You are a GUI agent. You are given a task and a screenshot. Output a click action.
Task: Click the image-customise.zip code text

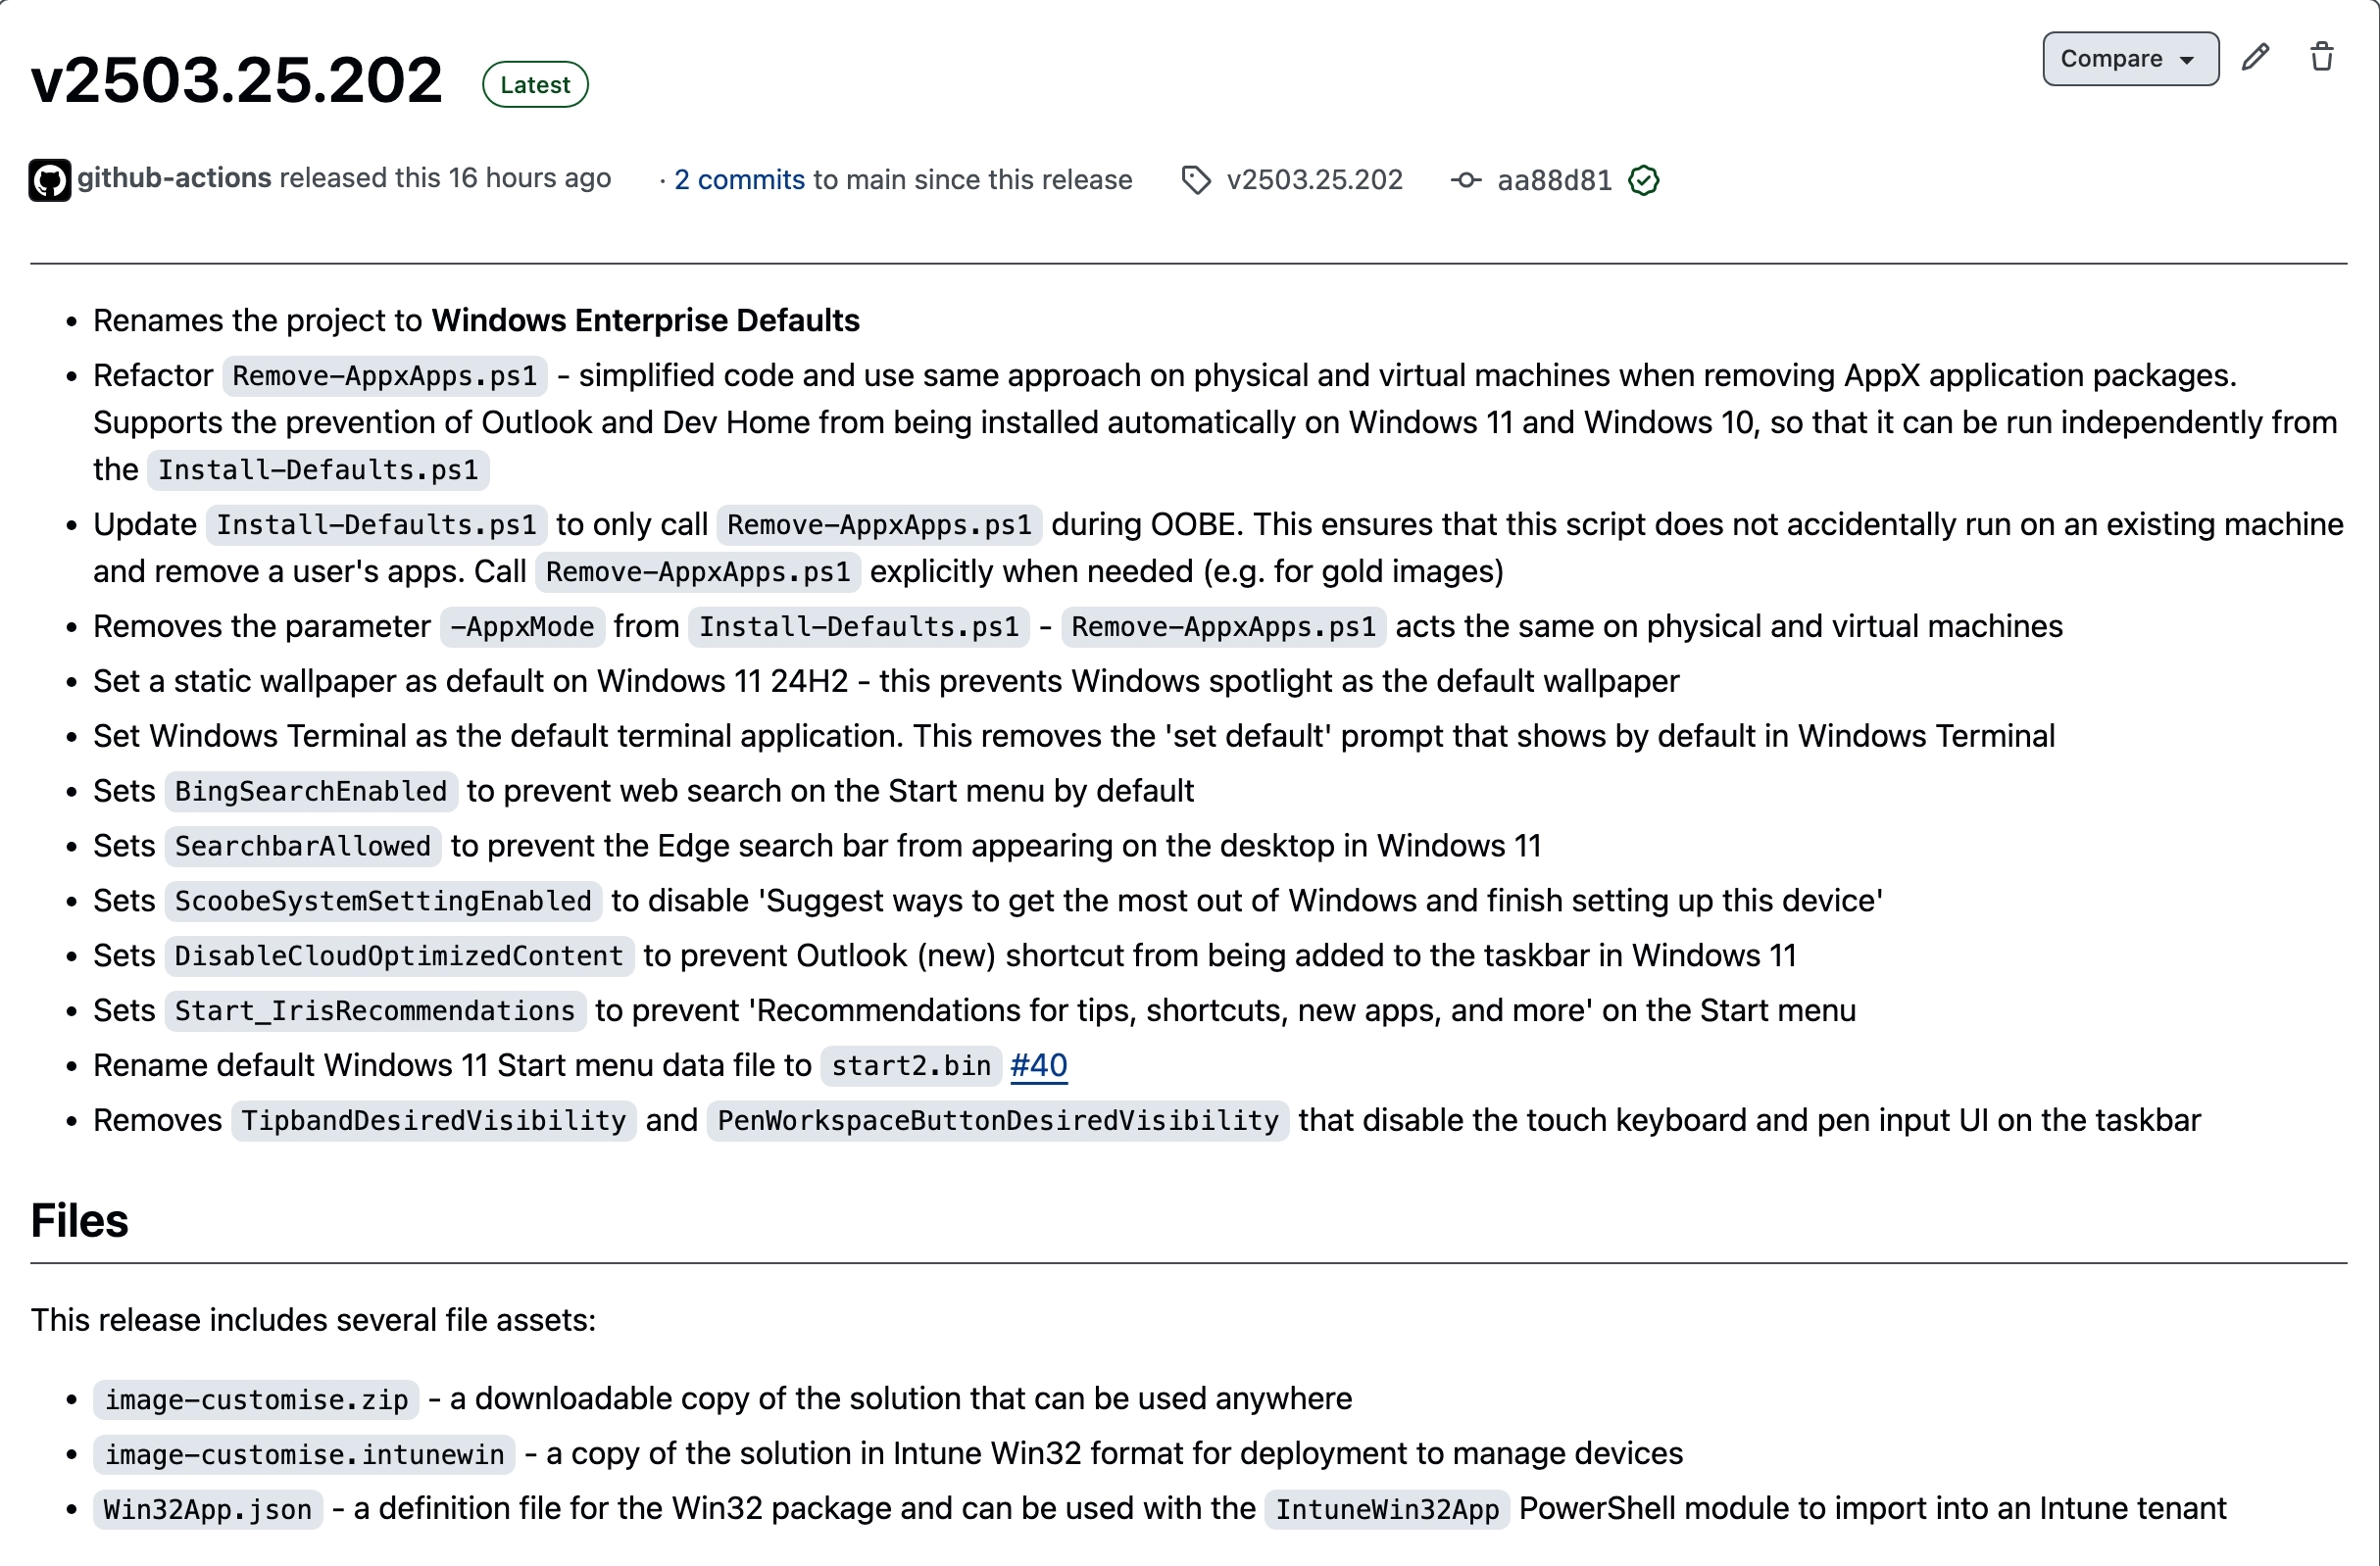[256, 1399]
